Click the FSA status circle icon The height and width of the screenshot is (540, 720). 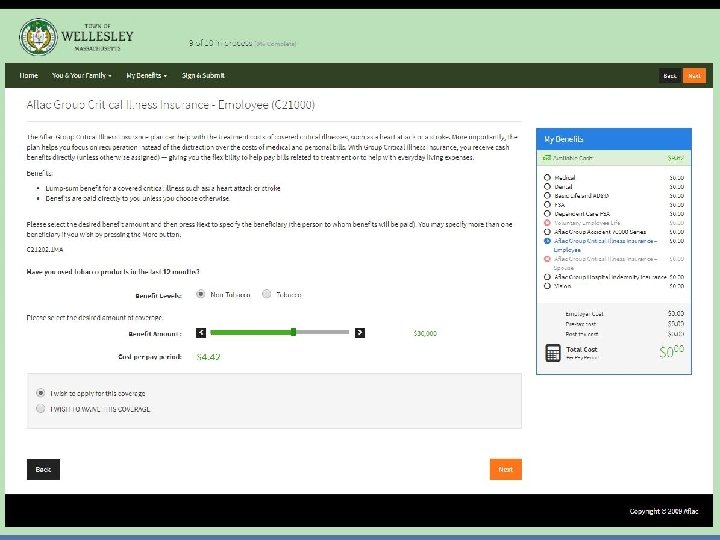547,204
